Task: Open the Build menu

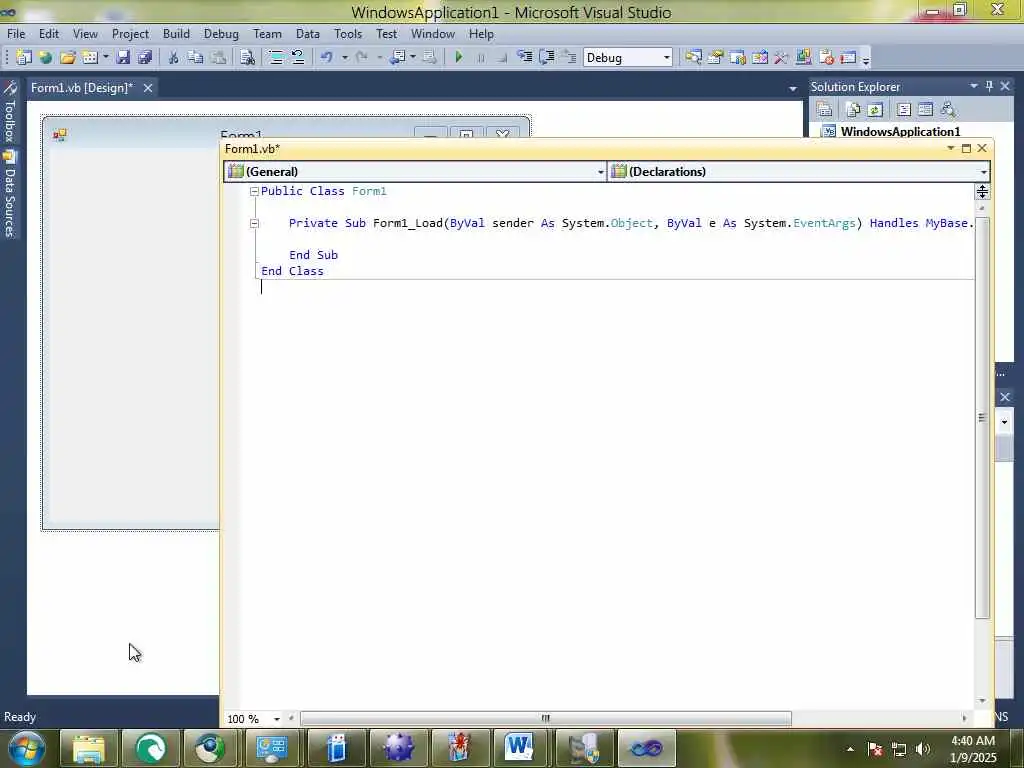Action: [176, 34]
